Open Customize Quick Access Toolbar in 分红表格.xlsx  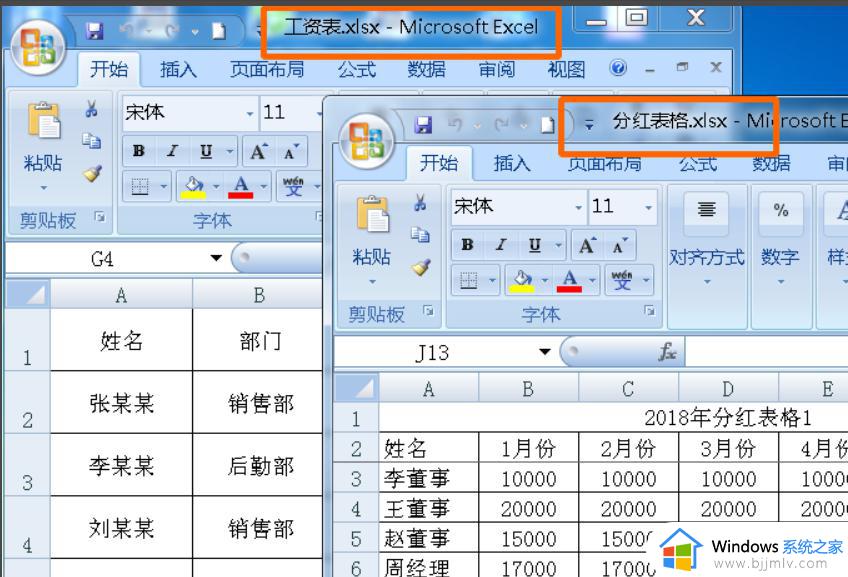(589, 125)
